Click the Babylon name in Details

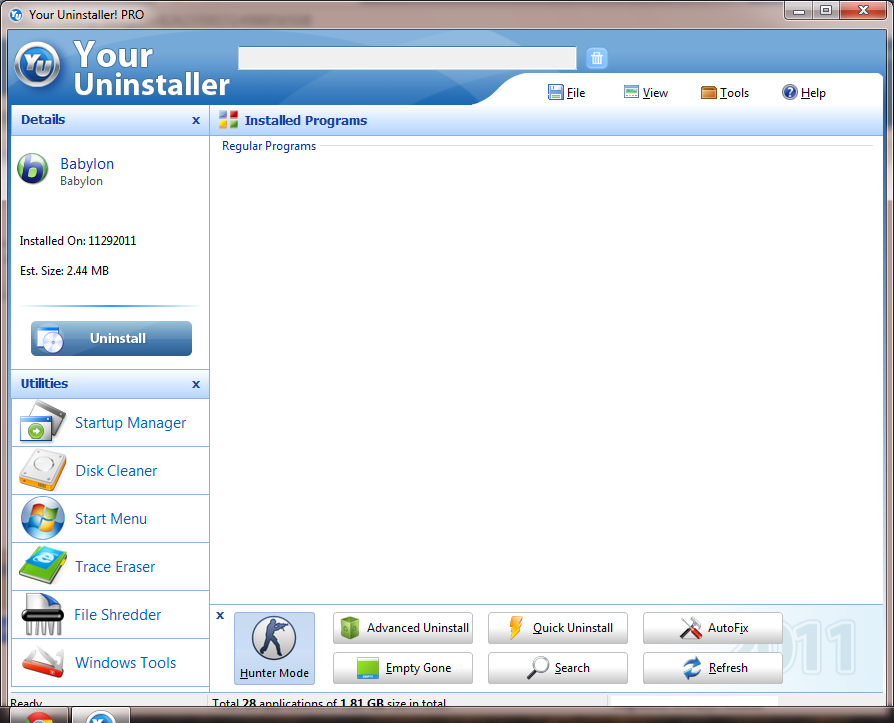87,164
